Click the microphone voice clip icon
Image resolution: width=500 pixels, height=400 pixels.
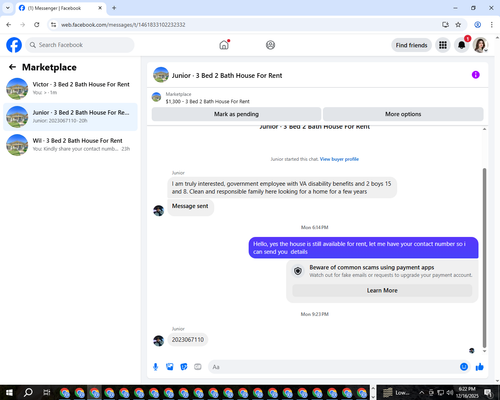coord(155,367)
